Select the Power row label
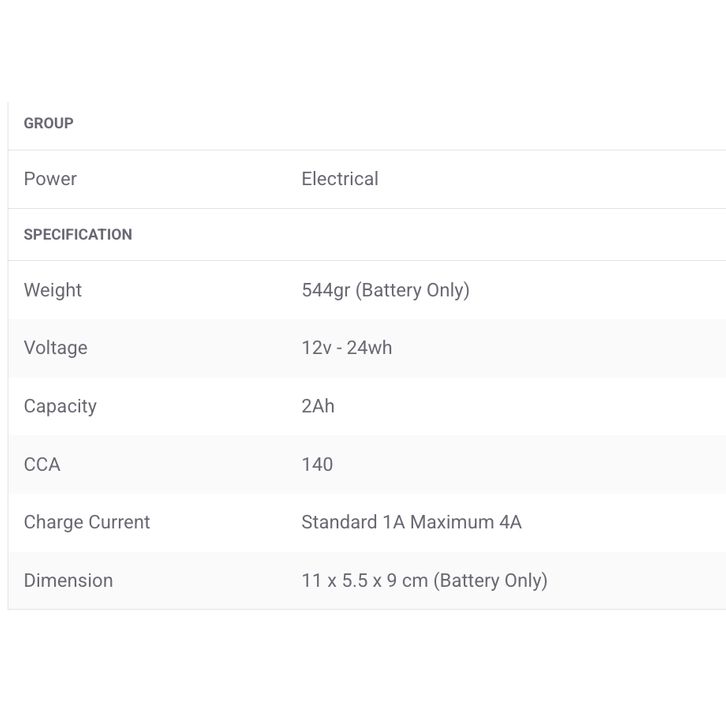 tap(50, 179)
